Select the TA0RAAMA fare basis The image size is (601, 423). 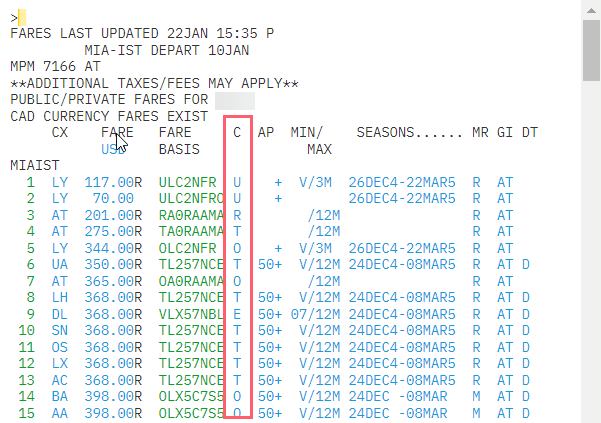(x=191, y=231)
